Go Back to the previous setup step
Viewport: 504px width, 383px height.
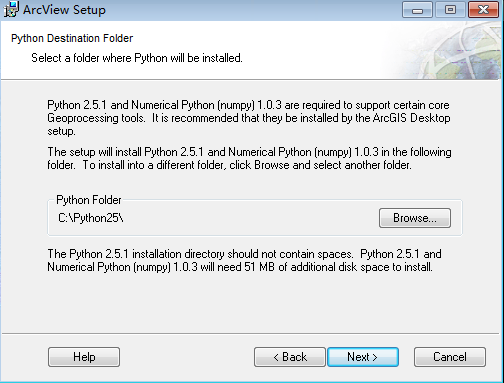click(290, 357)
